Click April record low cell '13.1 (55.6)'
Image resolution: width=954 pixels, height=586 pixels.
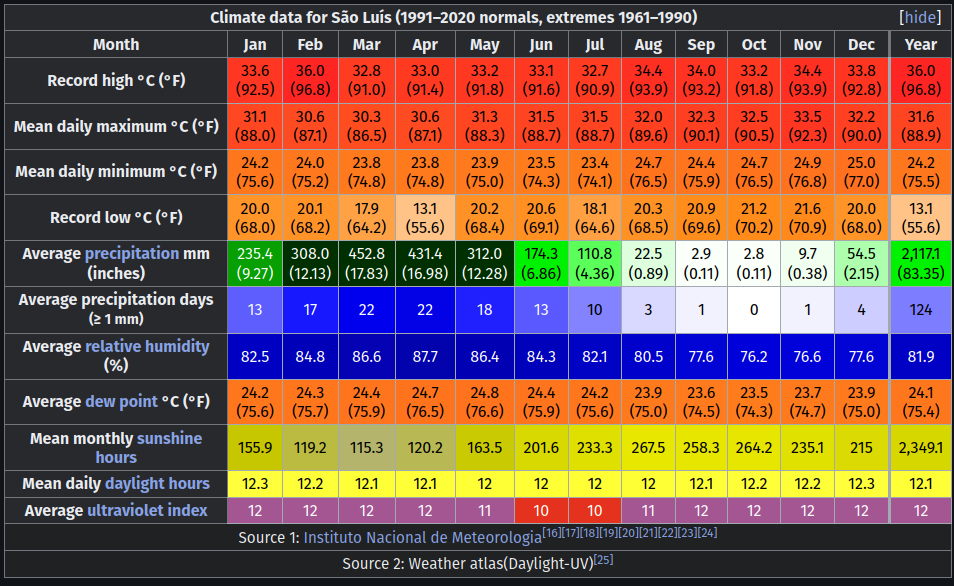425,217
